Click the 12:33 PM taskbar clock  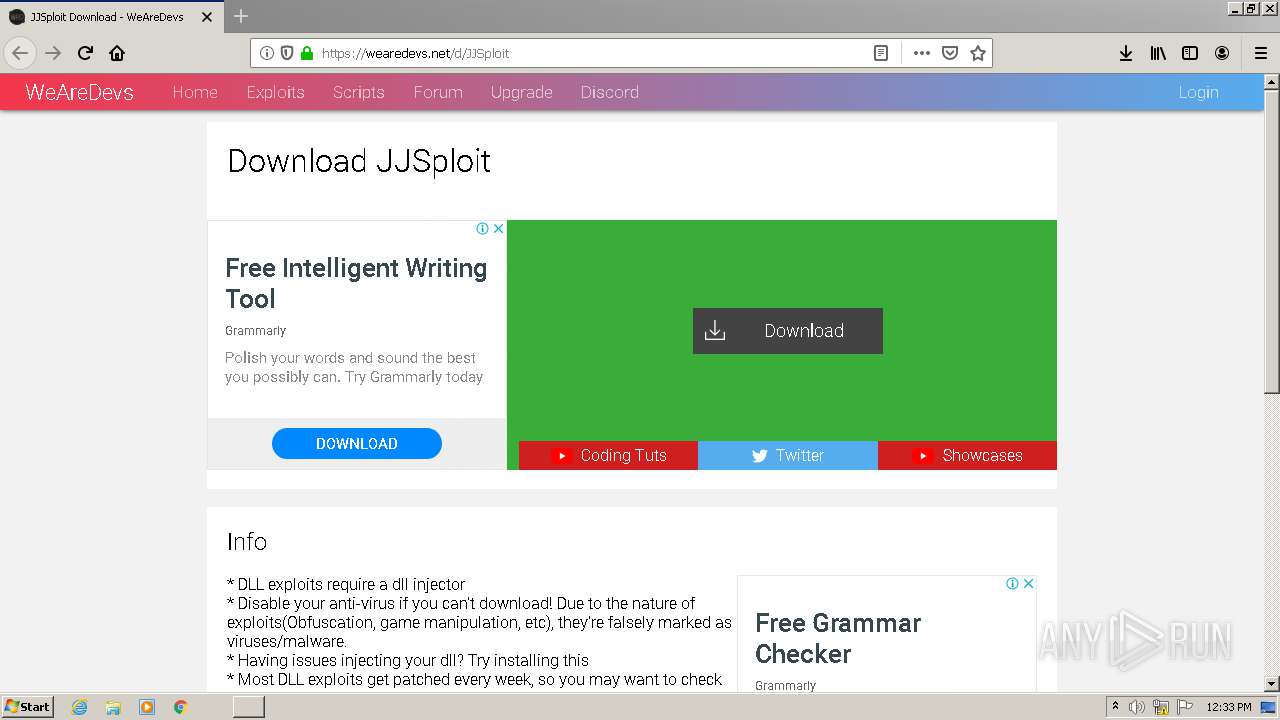tap(1229, 707)
